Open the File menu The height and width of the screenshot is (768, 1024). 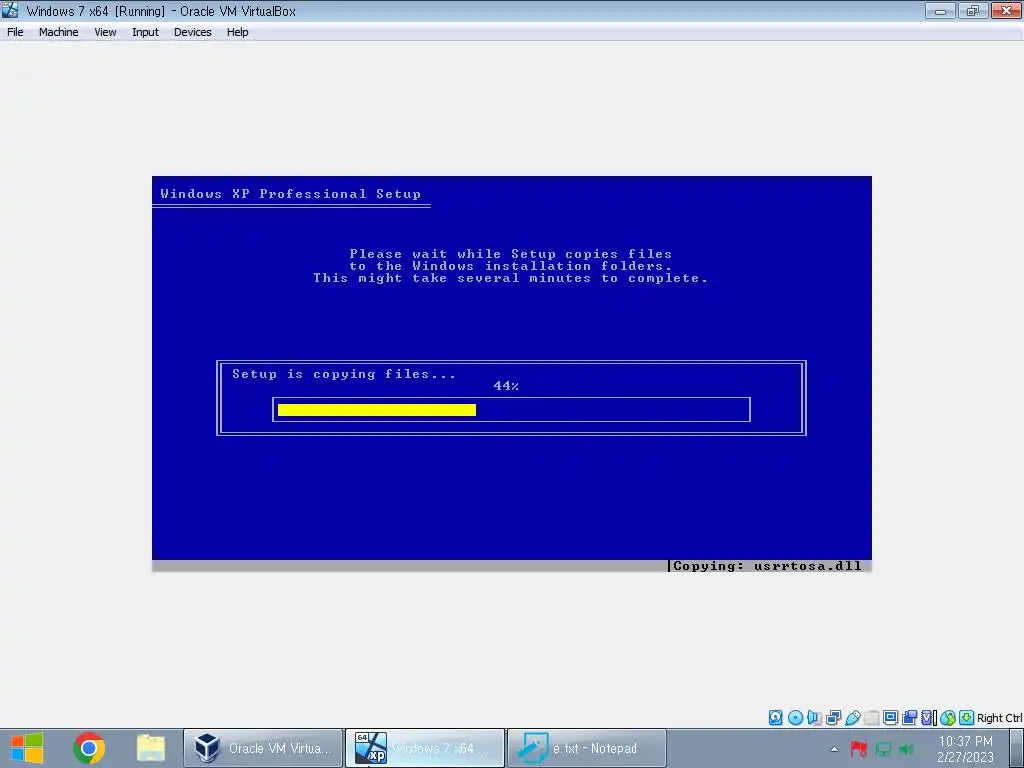pos(15,32)
